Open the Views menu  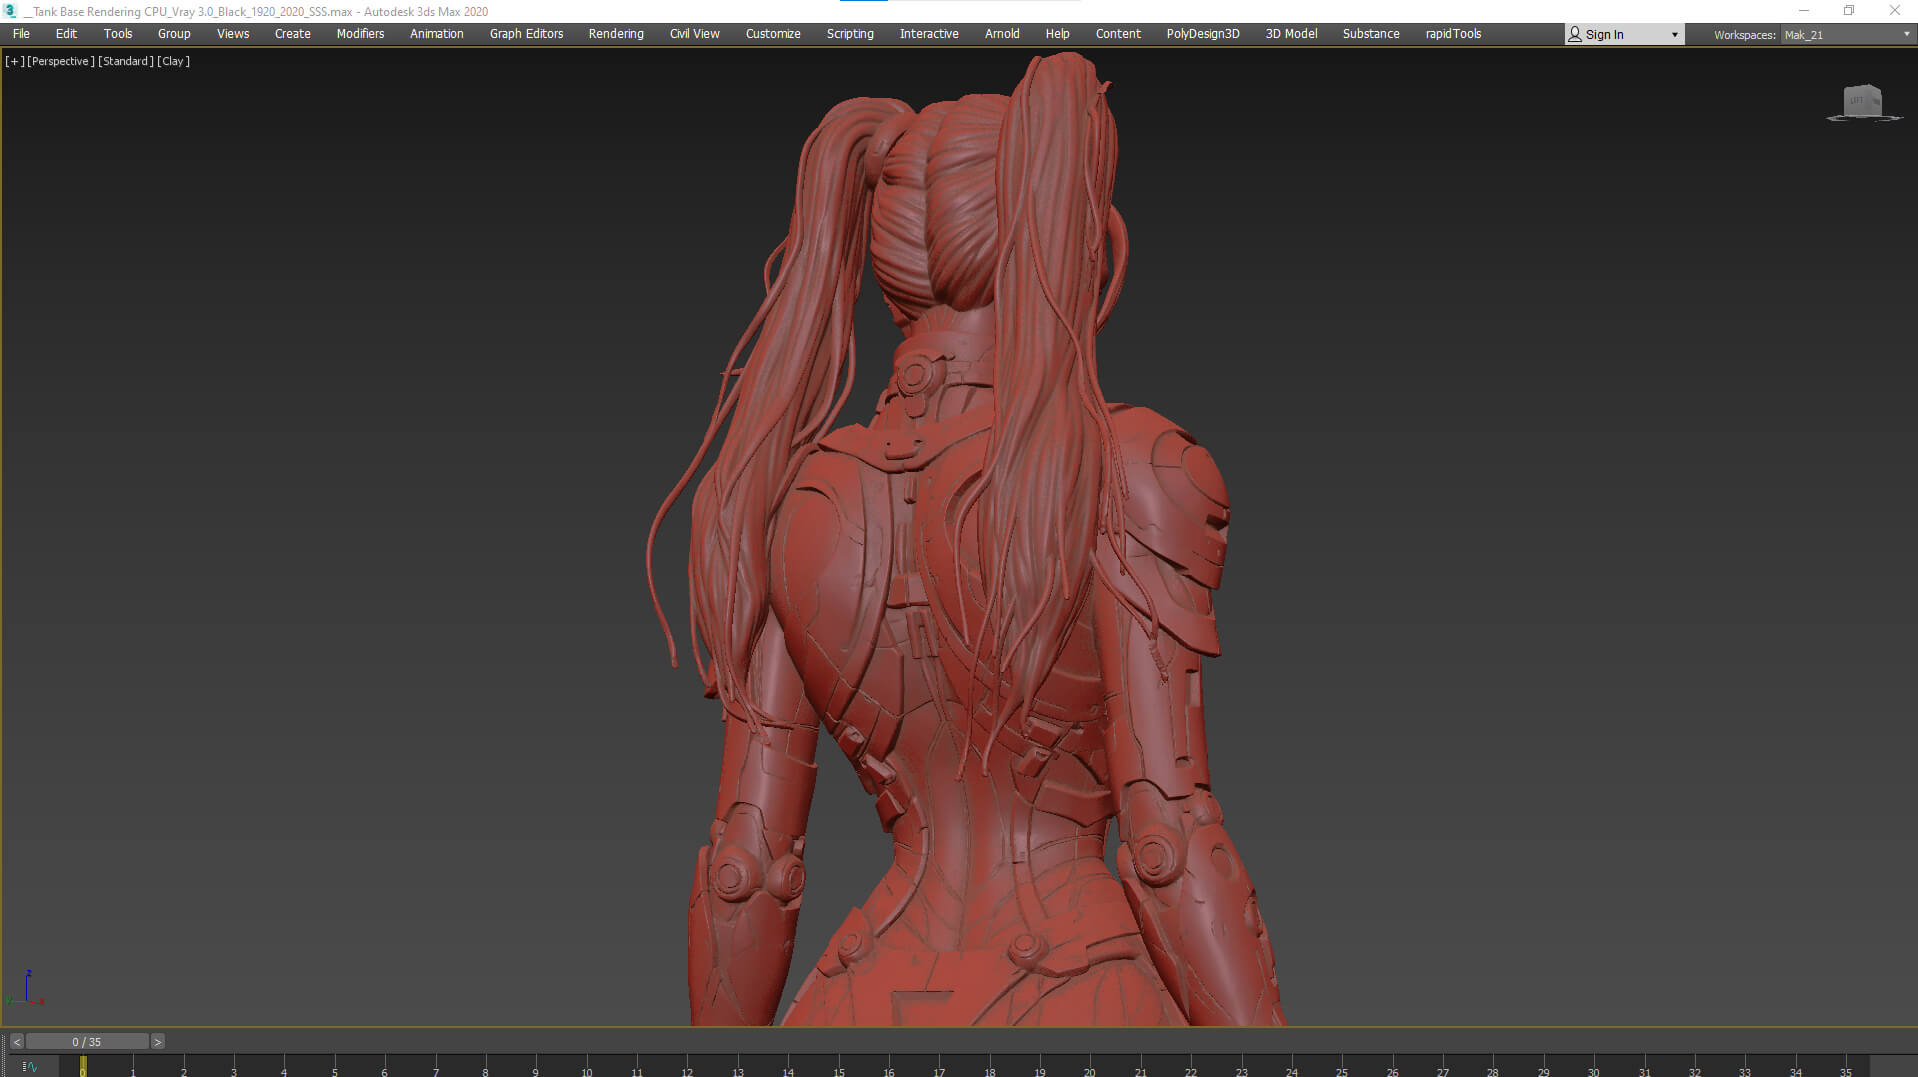pos(233,34)
